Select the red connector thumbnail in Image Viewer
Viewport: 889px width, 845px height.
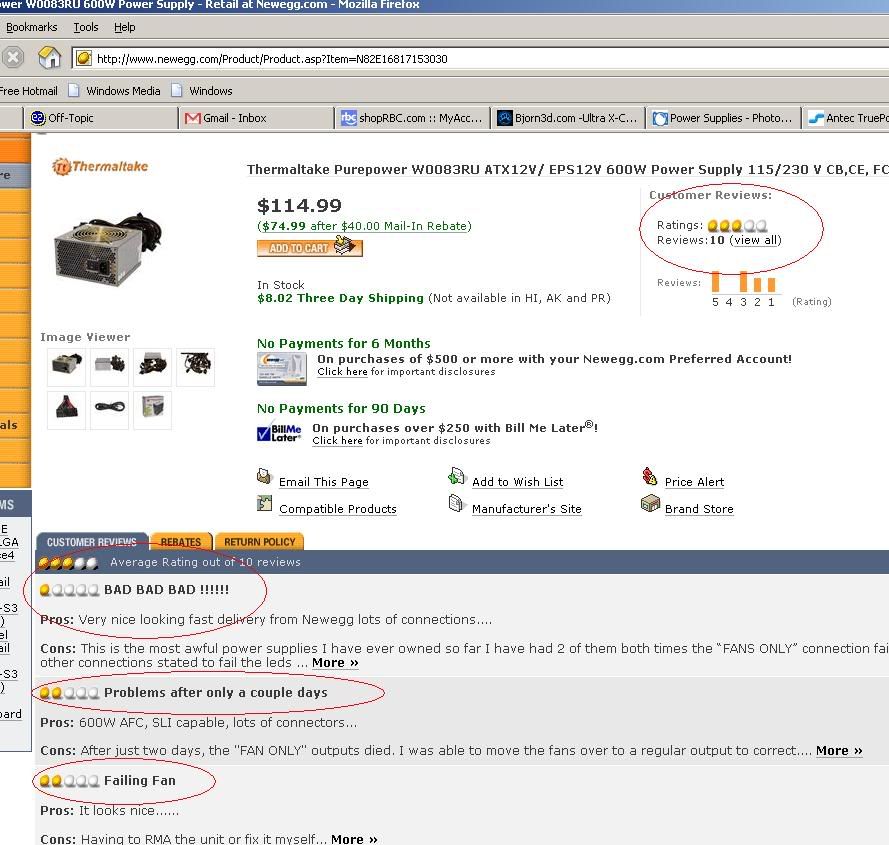[66, 410]
